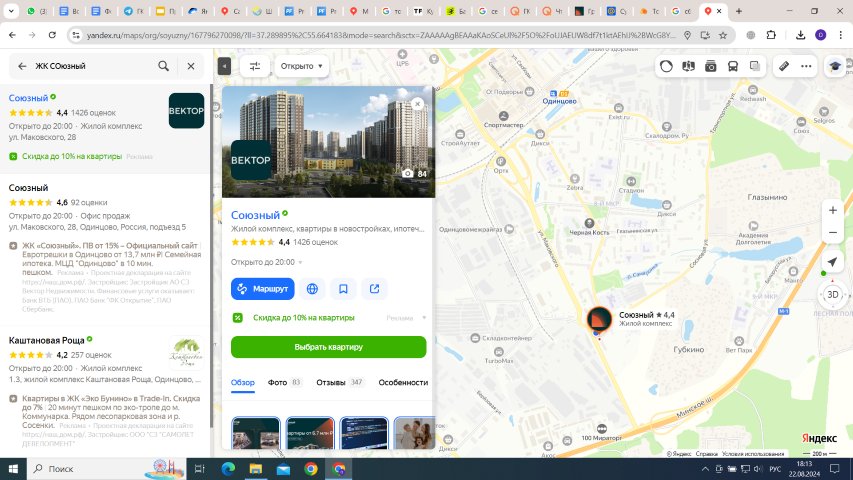Viewport: 853px width, 480px height.
Task: Open the Скидка до 10% offer in card
Action: tap(304, 317)
